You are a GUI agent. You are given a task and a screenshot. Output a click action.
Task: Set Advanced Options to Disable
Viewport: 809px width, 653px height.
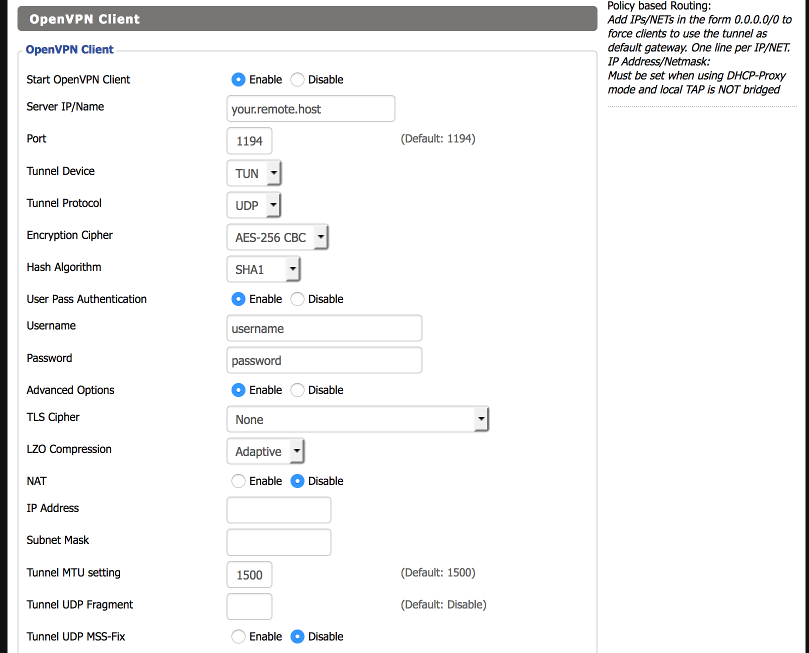297,390
